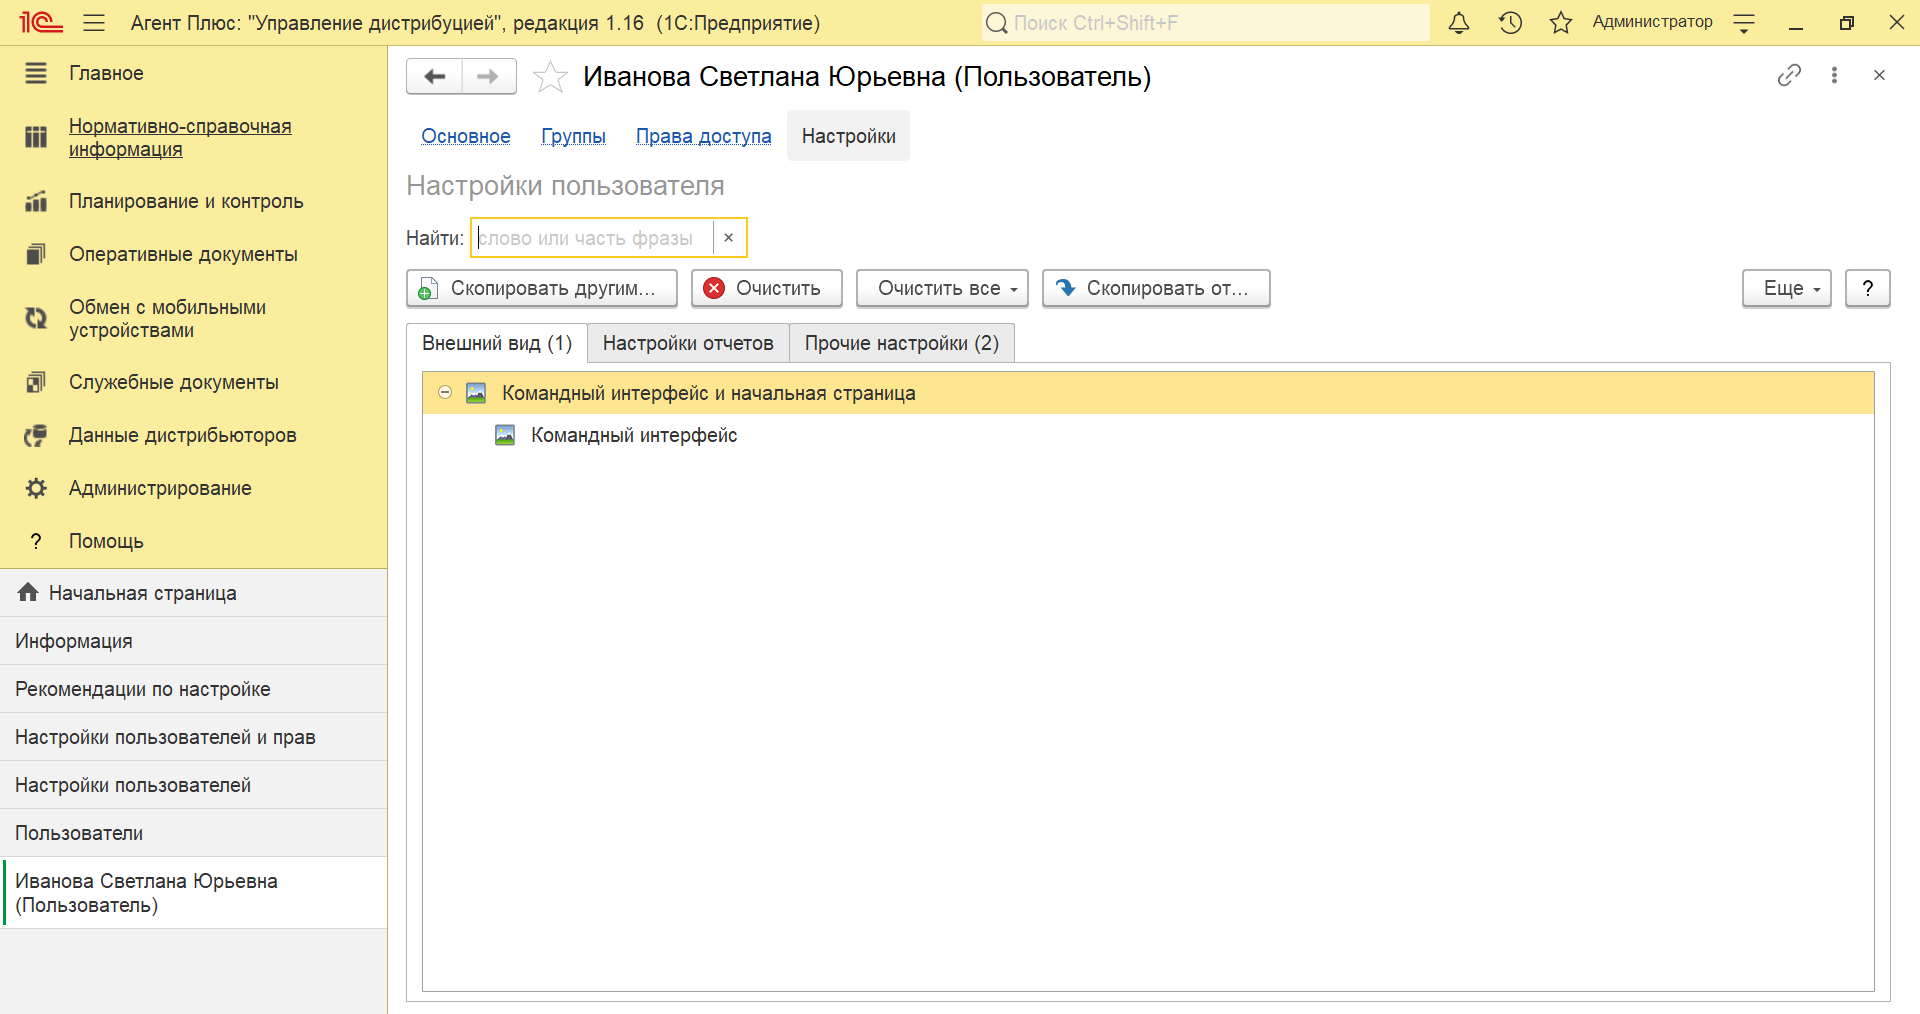The image size is (1920, 1014).
Task: Add this user form to favorites star
Action: tap(550, 76)
